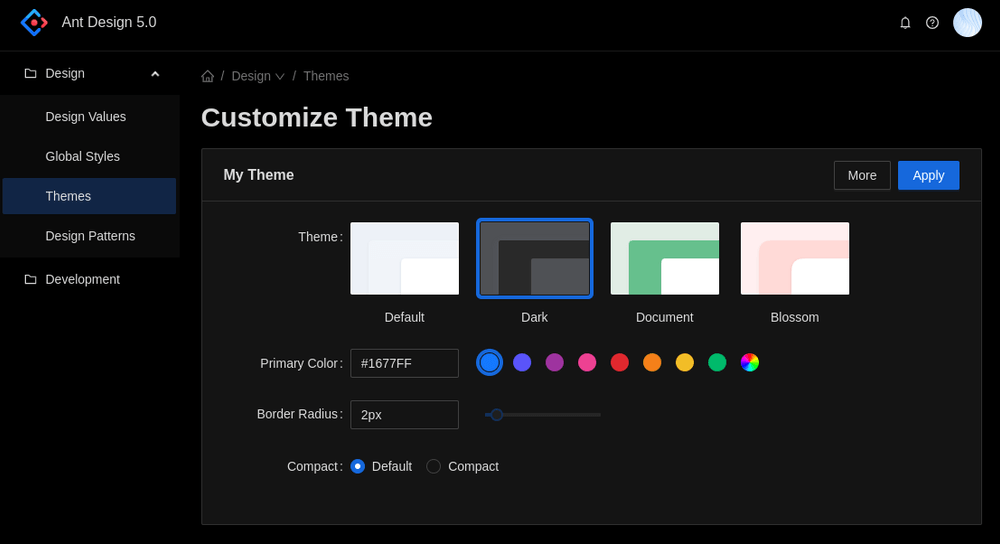Choose the Dark theme thumbnail

(x=534, y=259)
